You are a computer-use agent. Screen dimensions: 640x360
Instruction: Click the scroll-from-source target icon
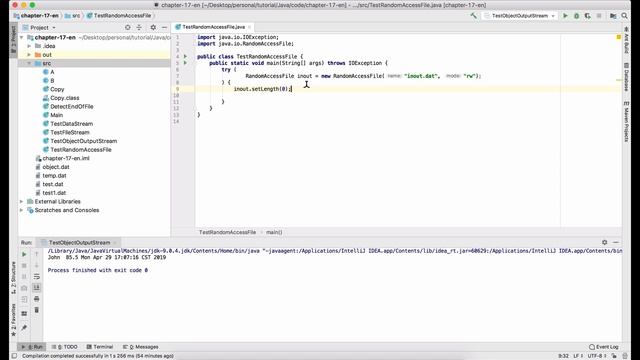[128, 27]
